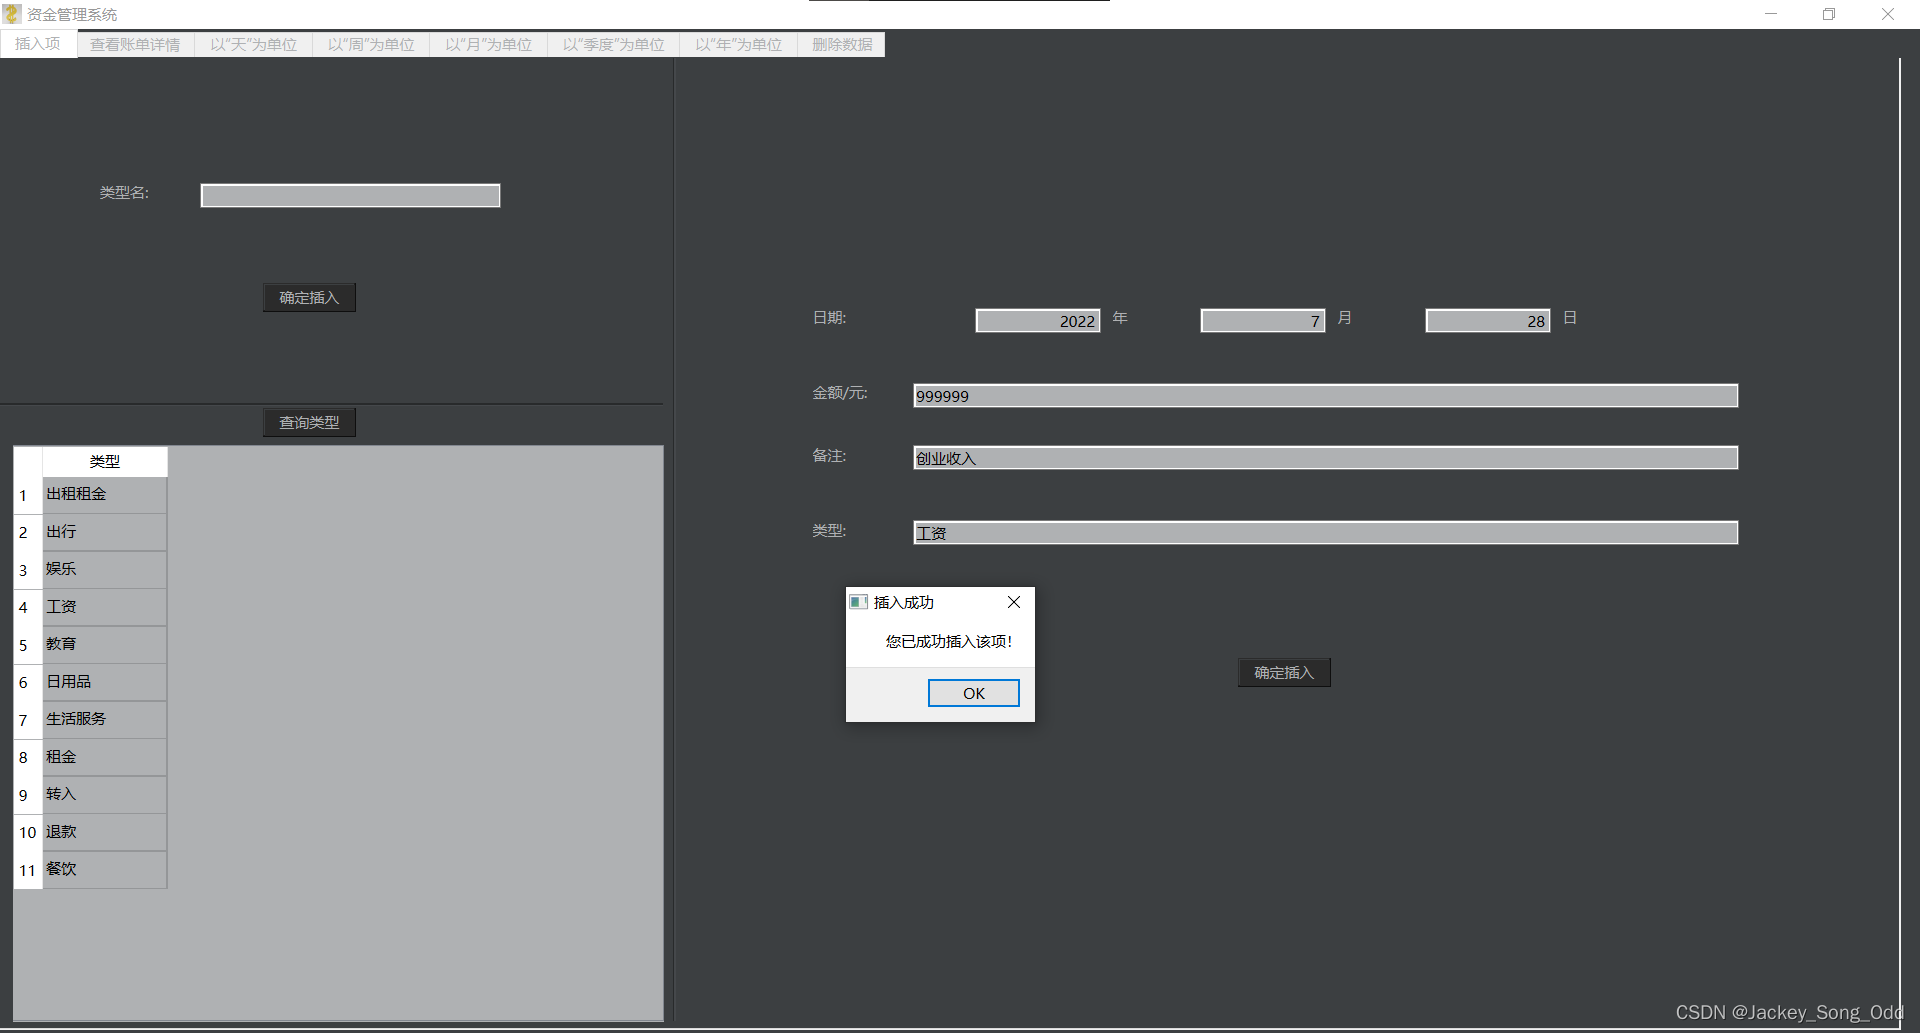Click the 类型 field containing 工资
Viewport: 1920px width, 1033px height.
[x=1326, y=533]
